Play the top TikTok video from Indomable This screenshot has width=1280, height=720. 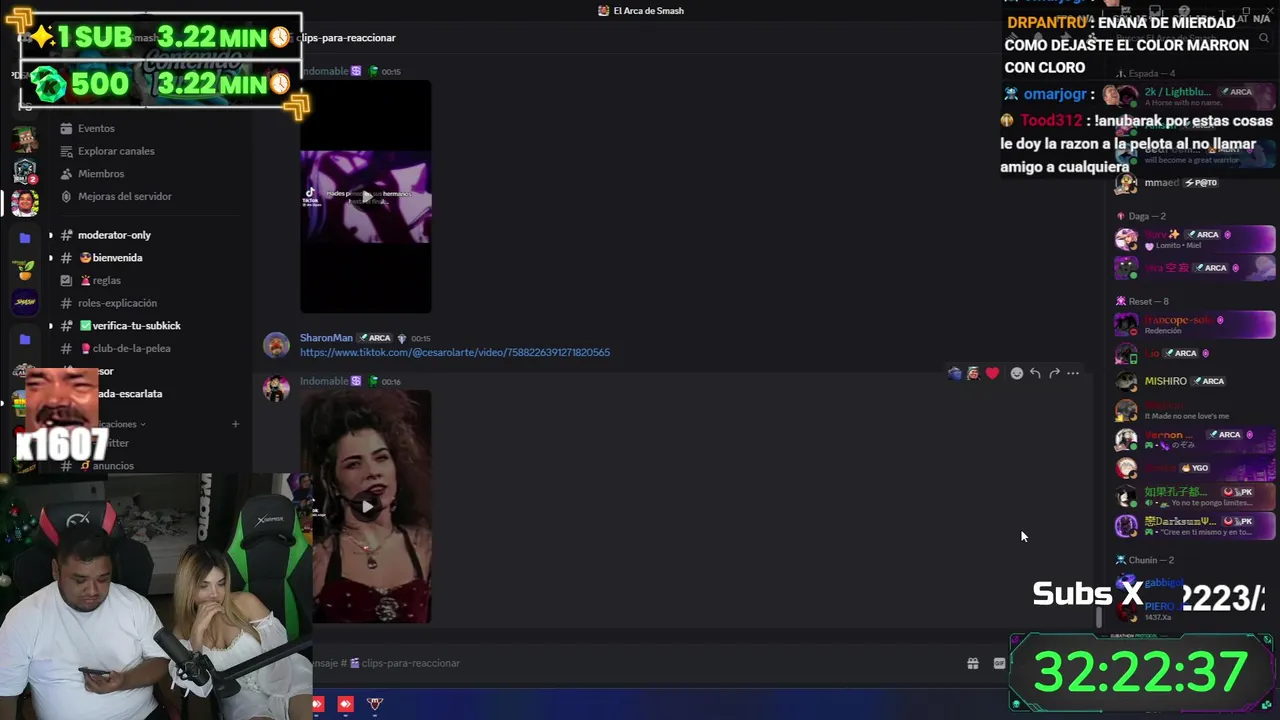[366, 196]
